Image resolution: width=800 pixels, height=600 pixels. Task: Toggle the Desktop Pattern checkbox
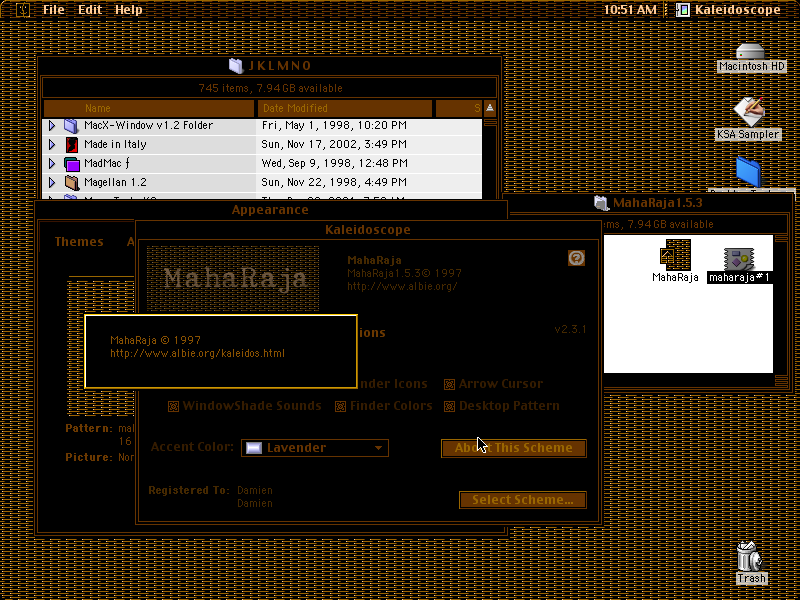449,407
